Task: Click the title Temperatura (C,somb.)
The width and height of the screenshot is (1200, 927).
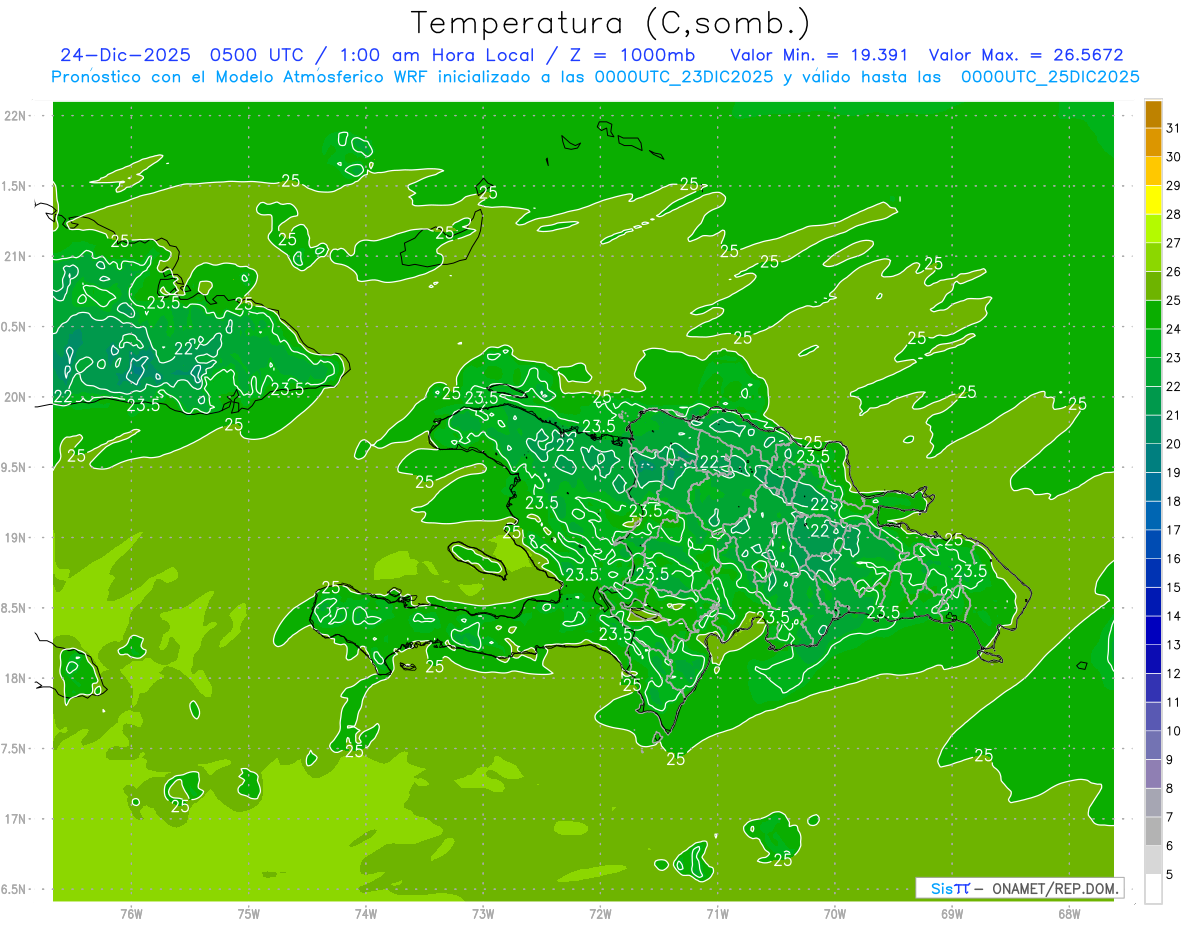Action: click(x=611, y=23)
